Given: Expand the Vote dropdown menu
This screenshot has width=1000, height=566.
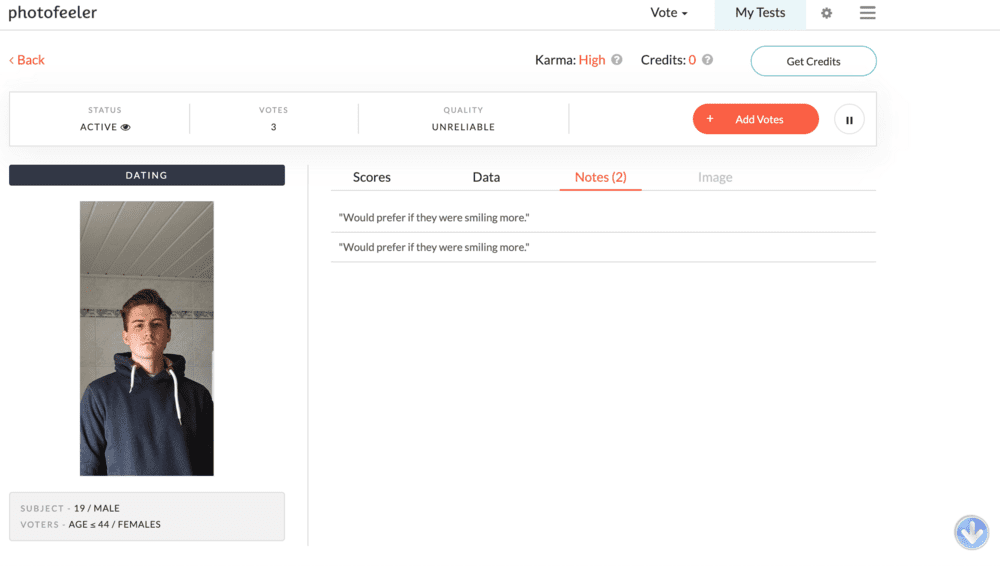Looking at the screenshot, I should pos(669,13).
